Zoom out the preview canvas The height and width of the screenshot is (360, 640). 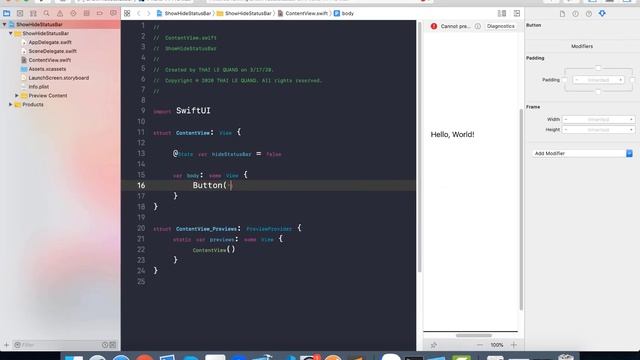click(x=480, y=345)
